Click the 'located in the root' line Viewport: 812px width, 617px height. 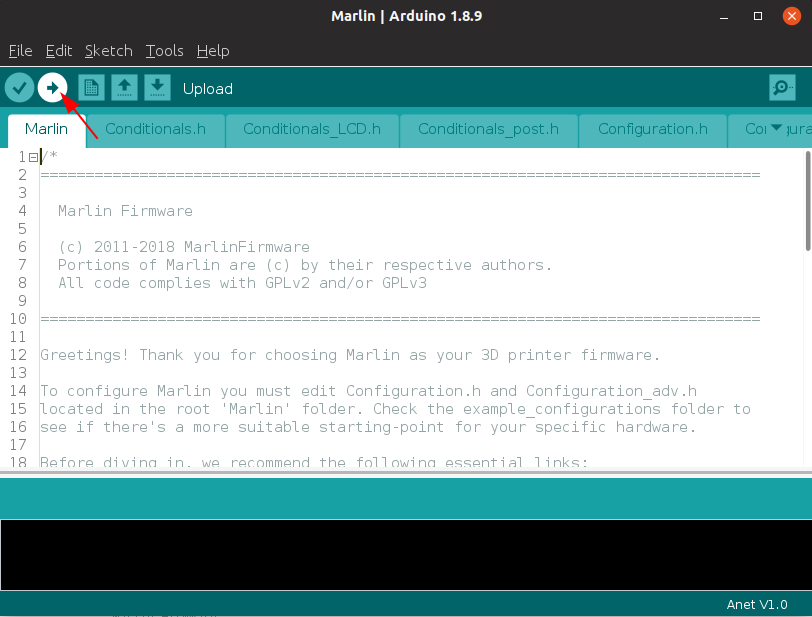pyautogui.click(x=396, y=409)
